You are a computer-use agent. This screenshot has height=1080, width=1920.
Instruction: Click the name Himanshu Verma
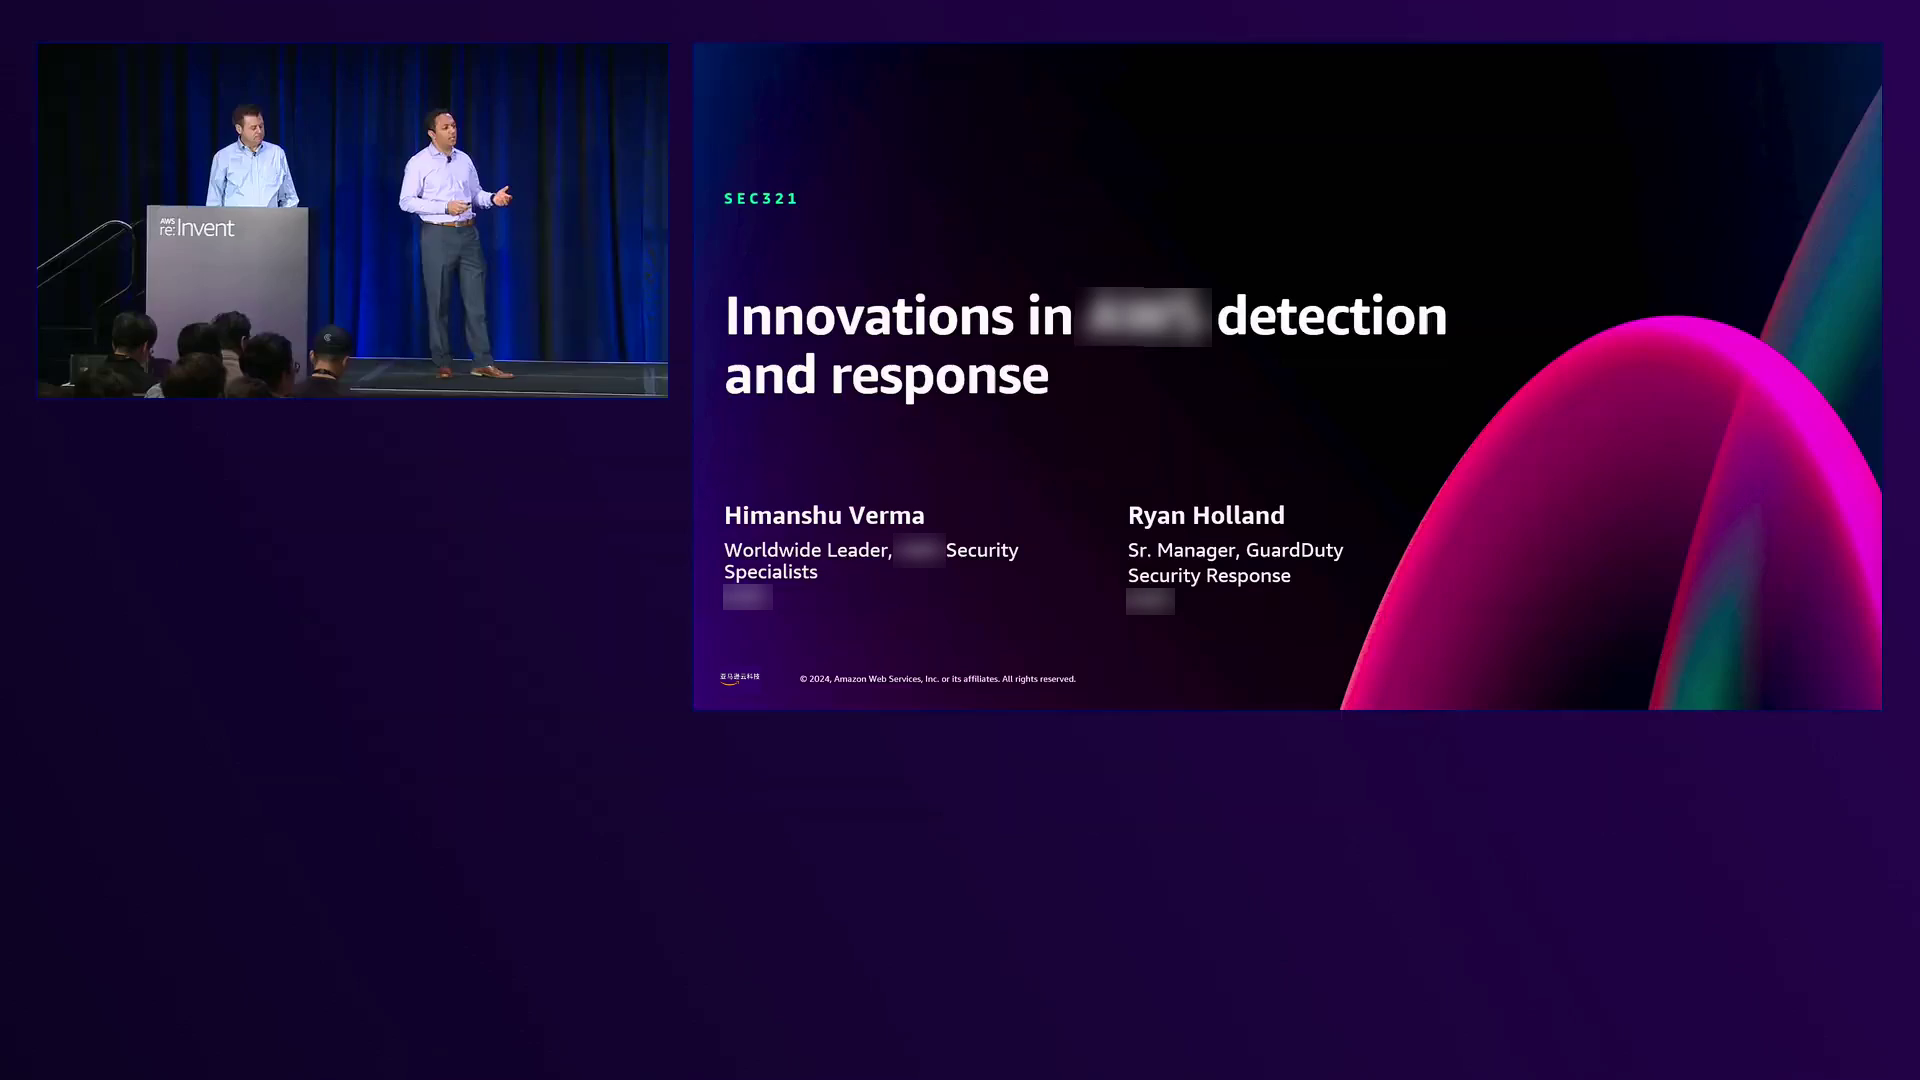coord(824,516)
